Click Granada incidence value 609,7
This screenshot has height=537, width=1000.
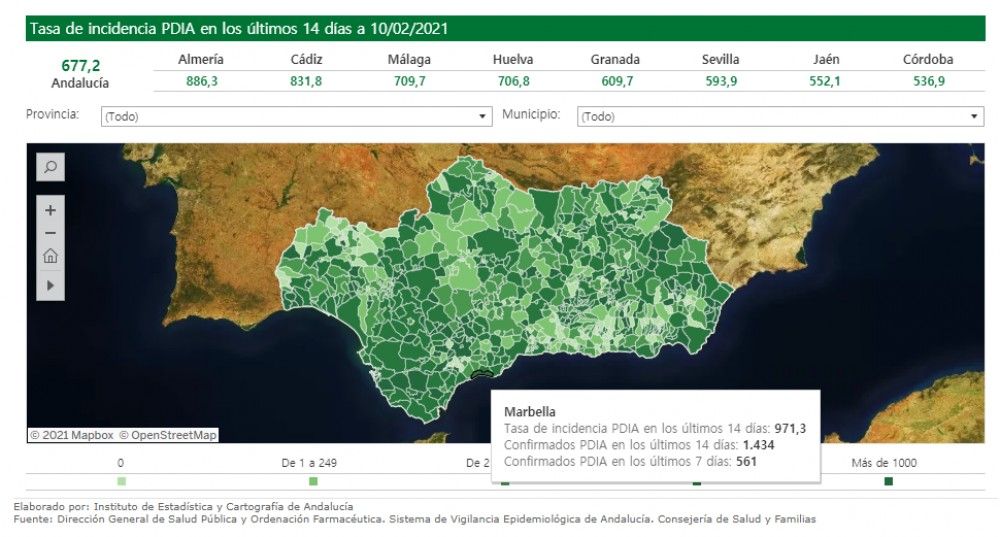tap(617, 81)
